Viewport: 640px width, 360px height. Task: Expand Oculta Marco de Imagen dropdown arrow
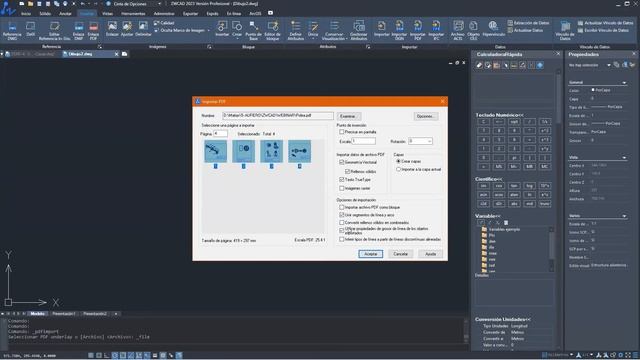click(x=209, y=31)
